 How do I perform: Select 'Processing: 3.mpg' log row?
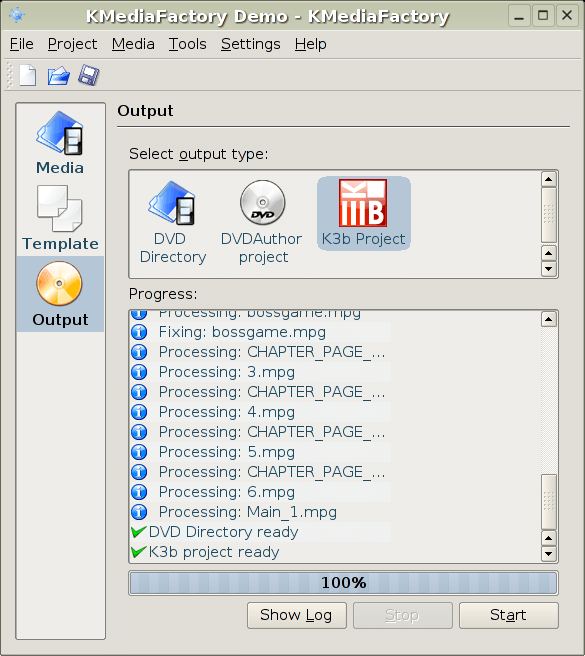tap(260, 372)
